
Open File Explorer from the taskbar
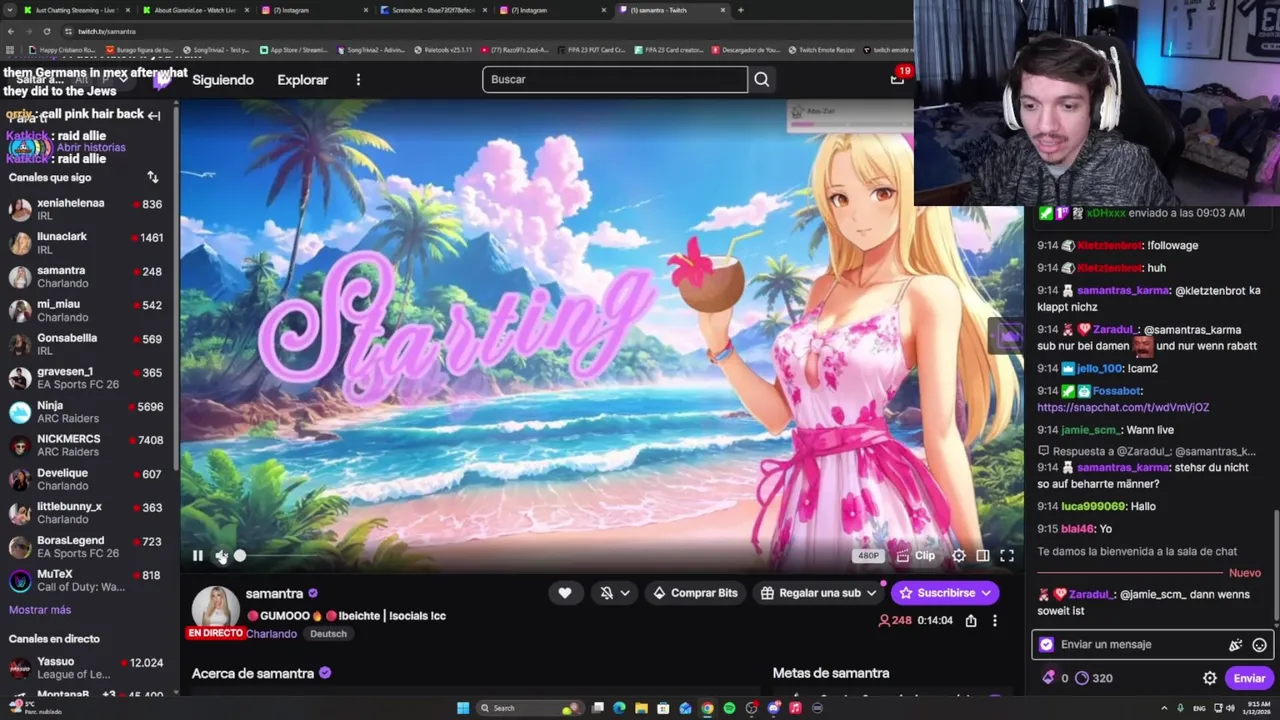641,708
